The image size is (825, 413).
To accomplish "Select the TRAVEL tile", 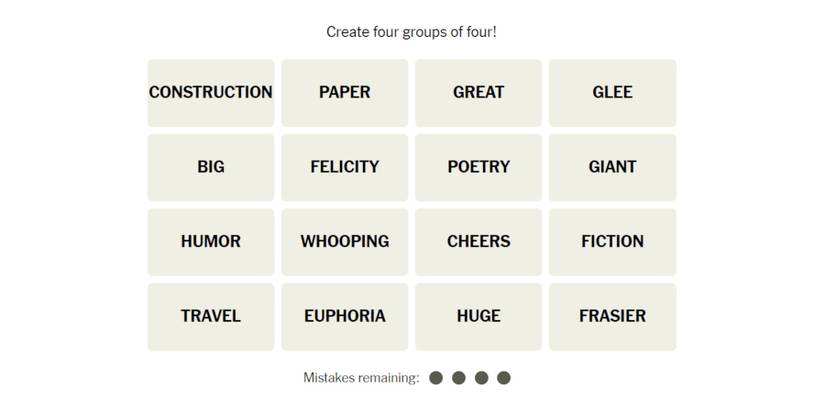I will 211,316.
